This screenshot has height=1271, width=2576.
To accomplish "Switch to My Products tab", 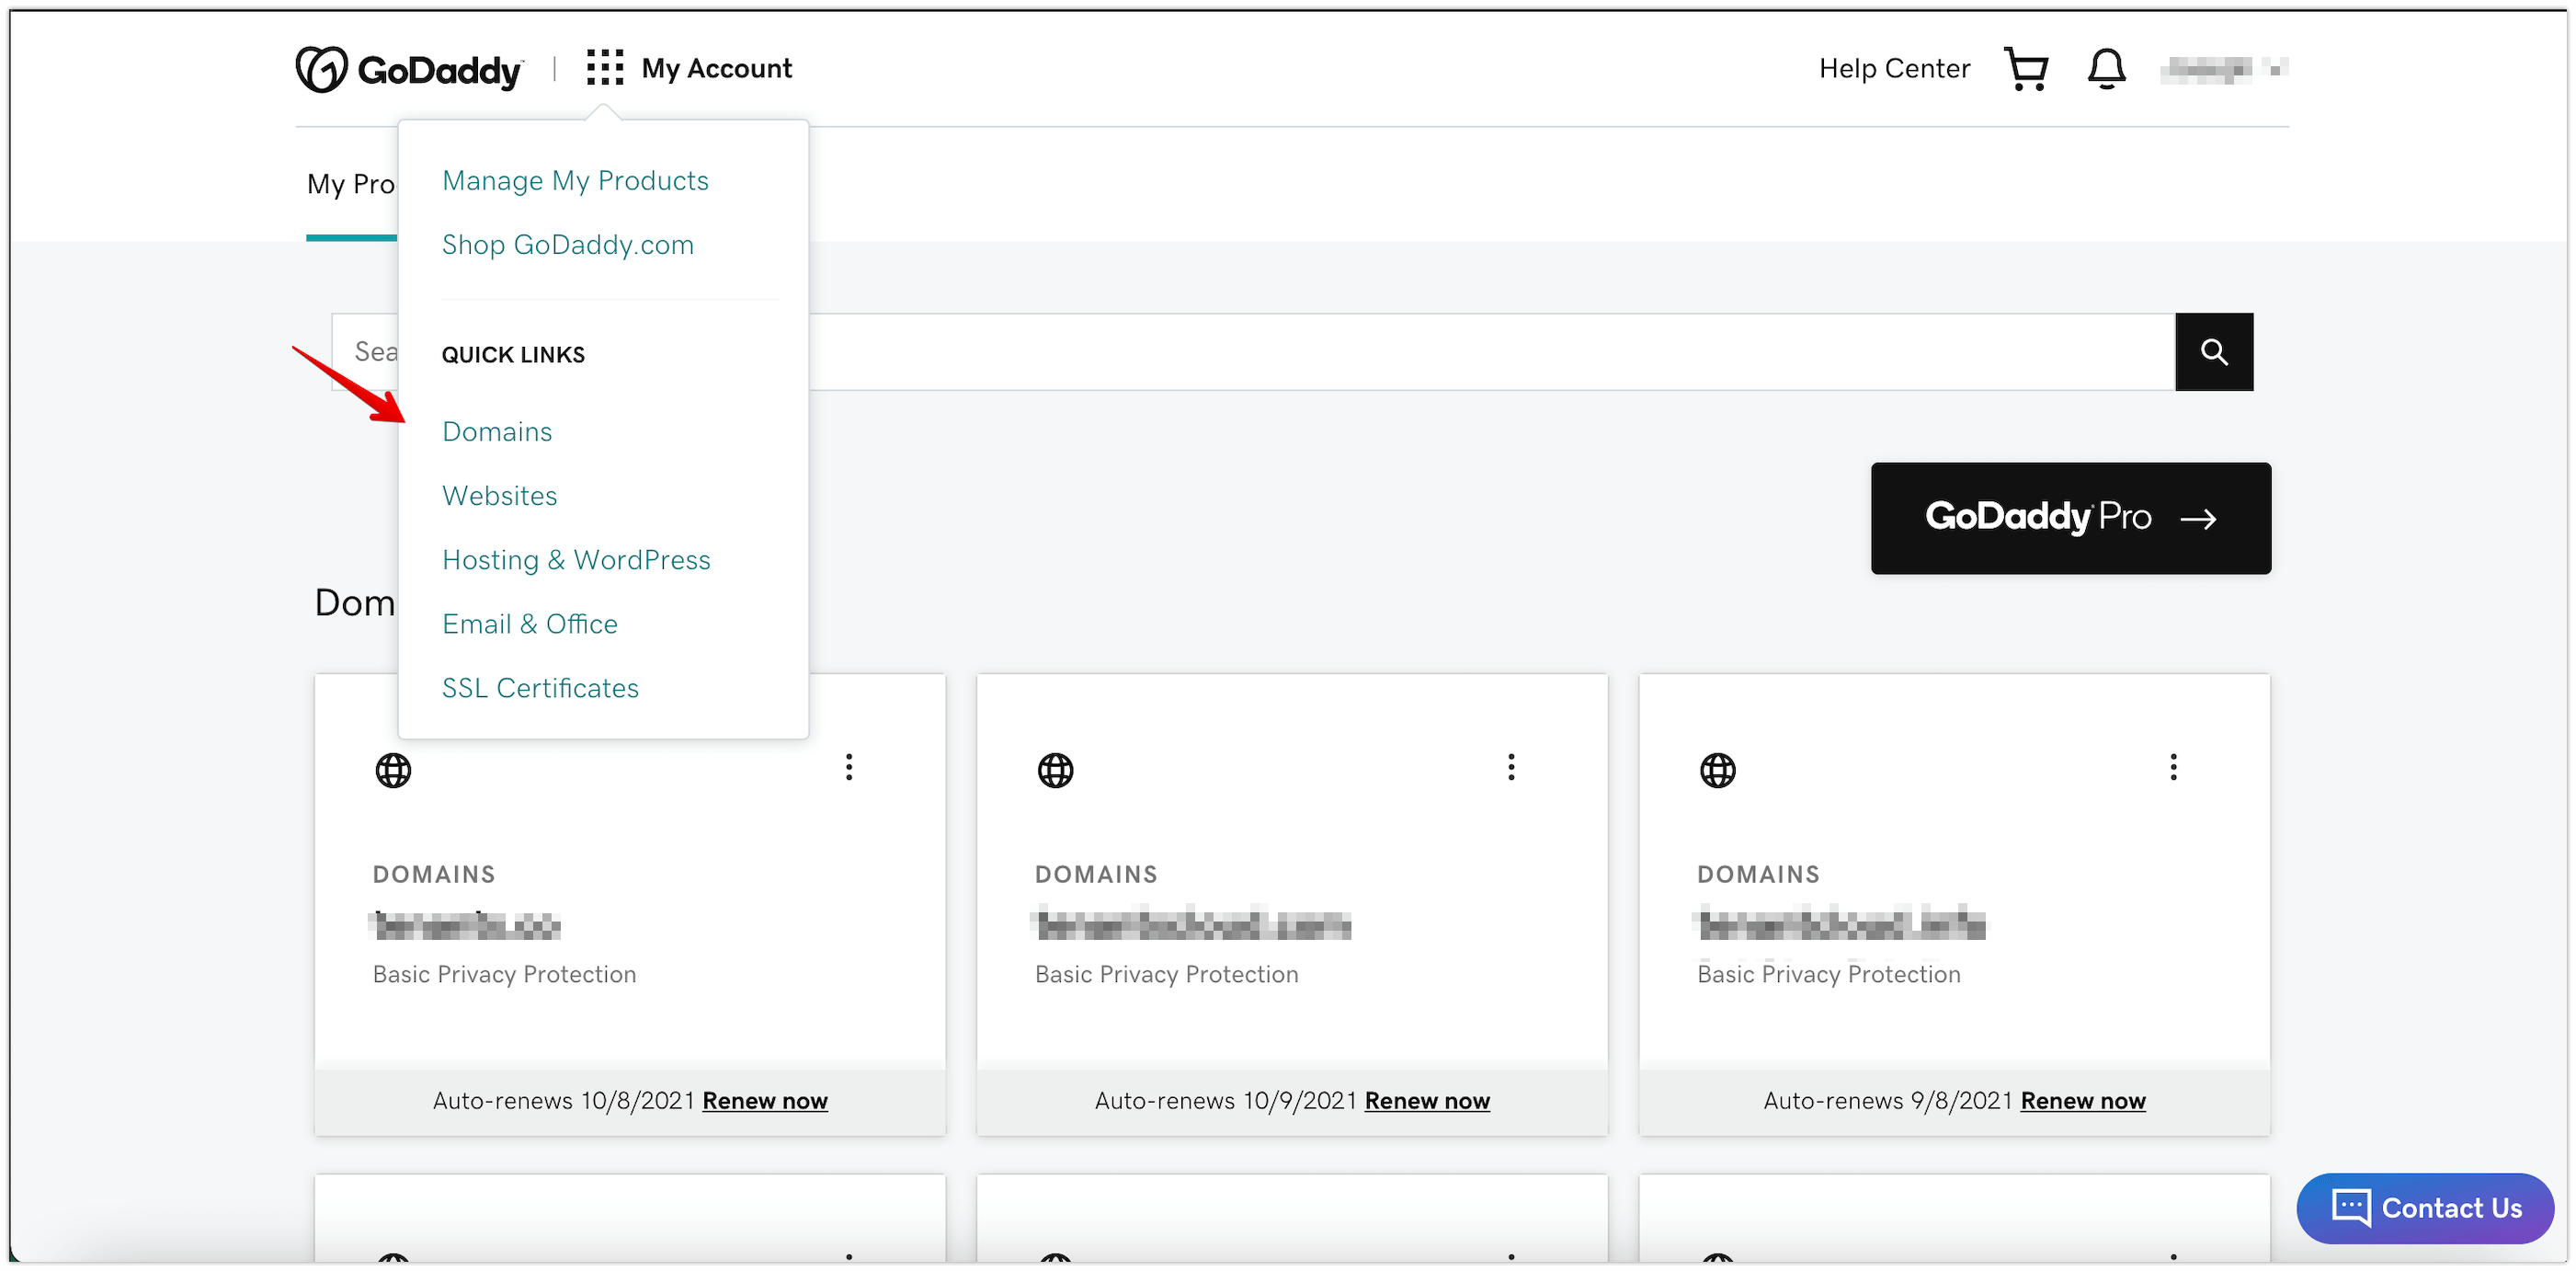I will pos(351,185).
